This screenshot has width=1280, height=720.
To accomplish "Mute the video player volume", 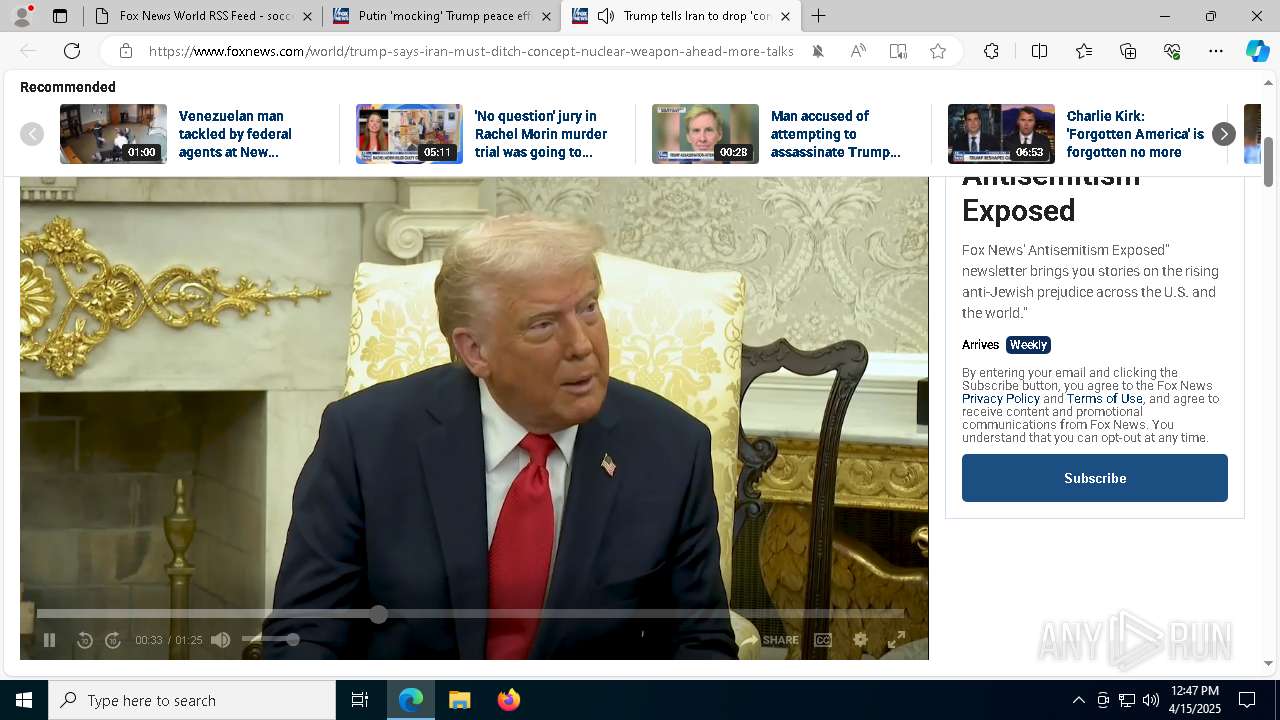I will (221, 640).
